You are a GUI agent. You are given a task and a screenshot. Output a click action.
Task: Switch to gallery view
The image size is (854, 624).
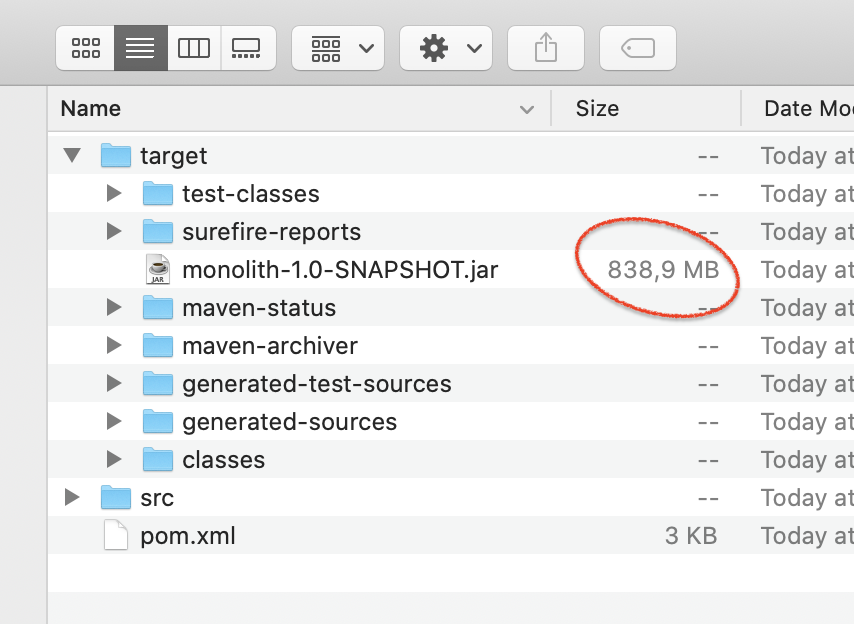[x=246, y=48]
